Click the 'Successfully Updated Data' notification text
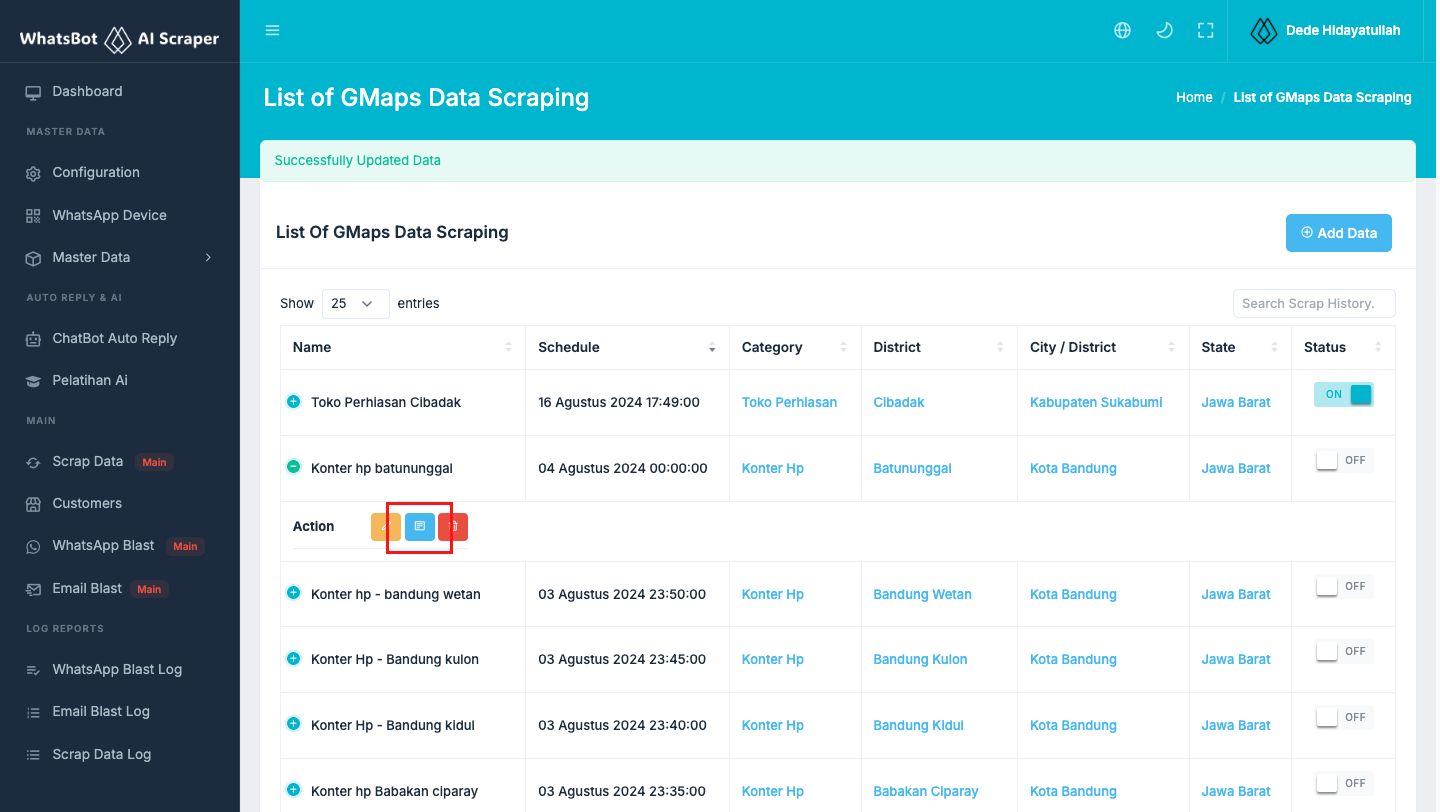 (x=358, y=161)
